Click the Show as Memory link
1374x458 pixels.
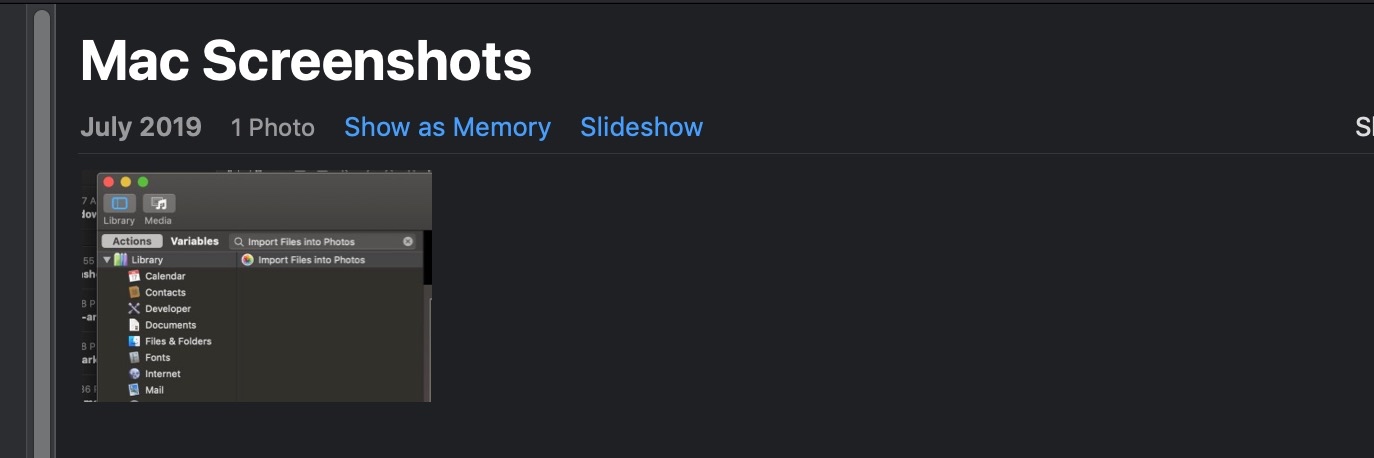(447, 128)
